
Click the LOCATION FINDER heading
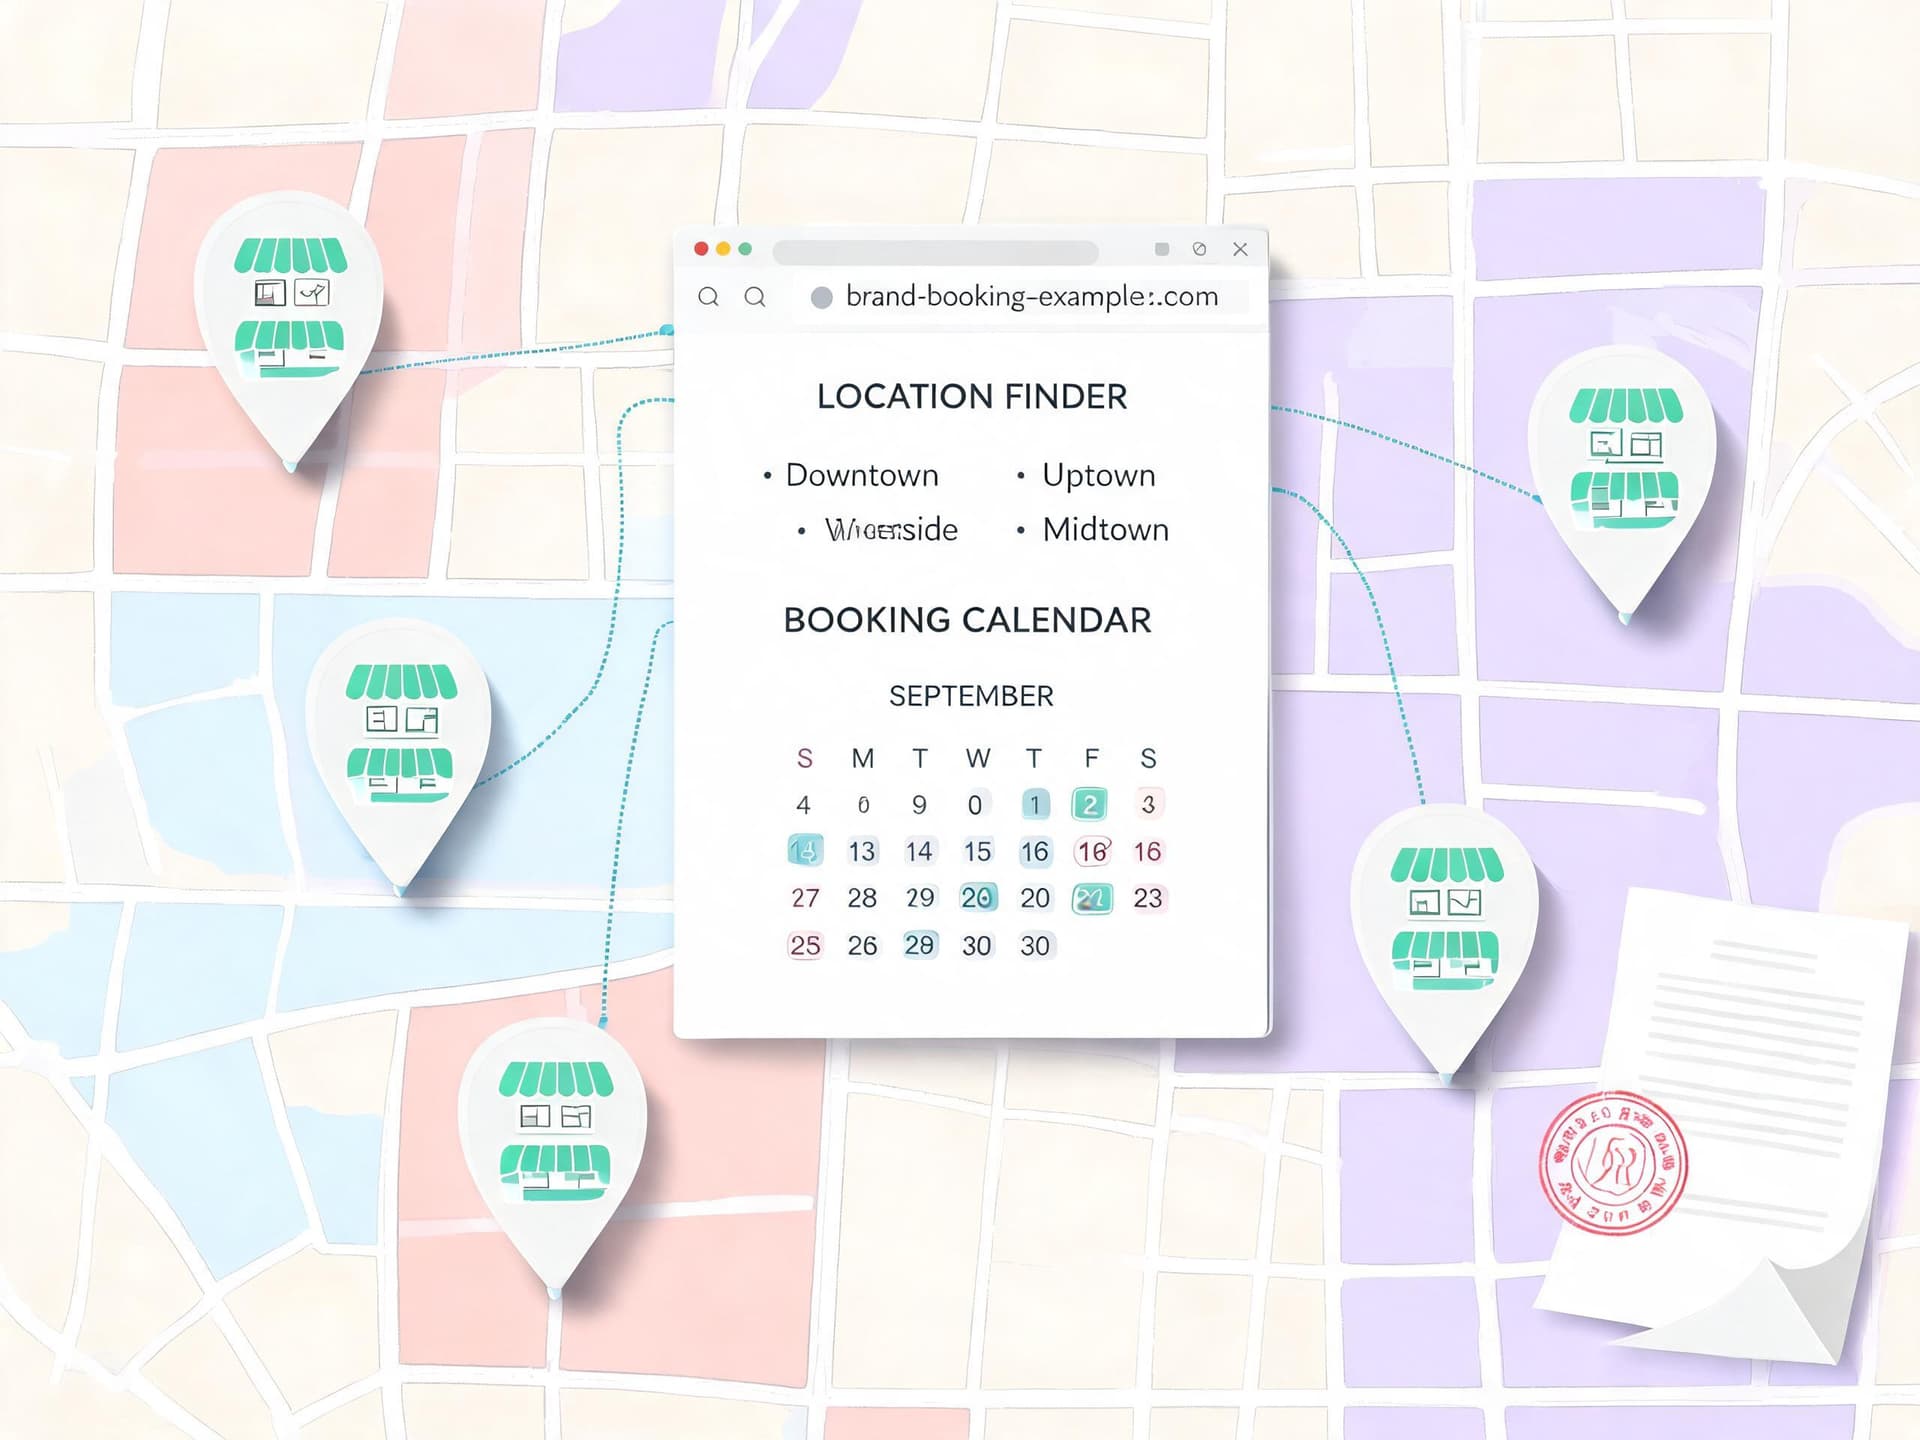pos(972,397)
